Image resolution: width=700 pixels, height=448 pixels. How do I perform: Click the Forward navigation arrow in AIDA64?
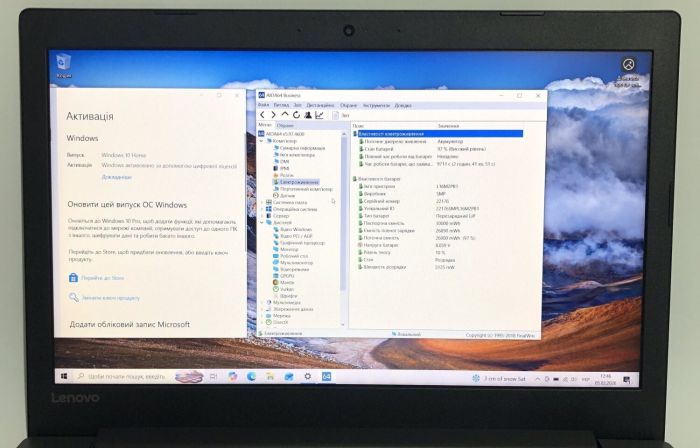[274, 115]
